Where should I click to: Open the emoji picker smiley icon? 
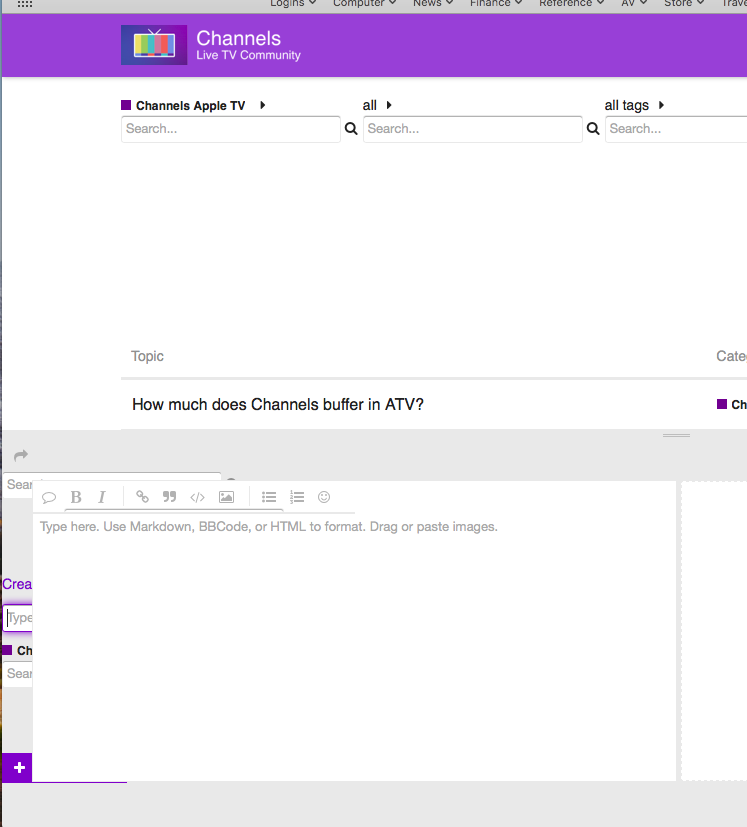click(324, 497)
